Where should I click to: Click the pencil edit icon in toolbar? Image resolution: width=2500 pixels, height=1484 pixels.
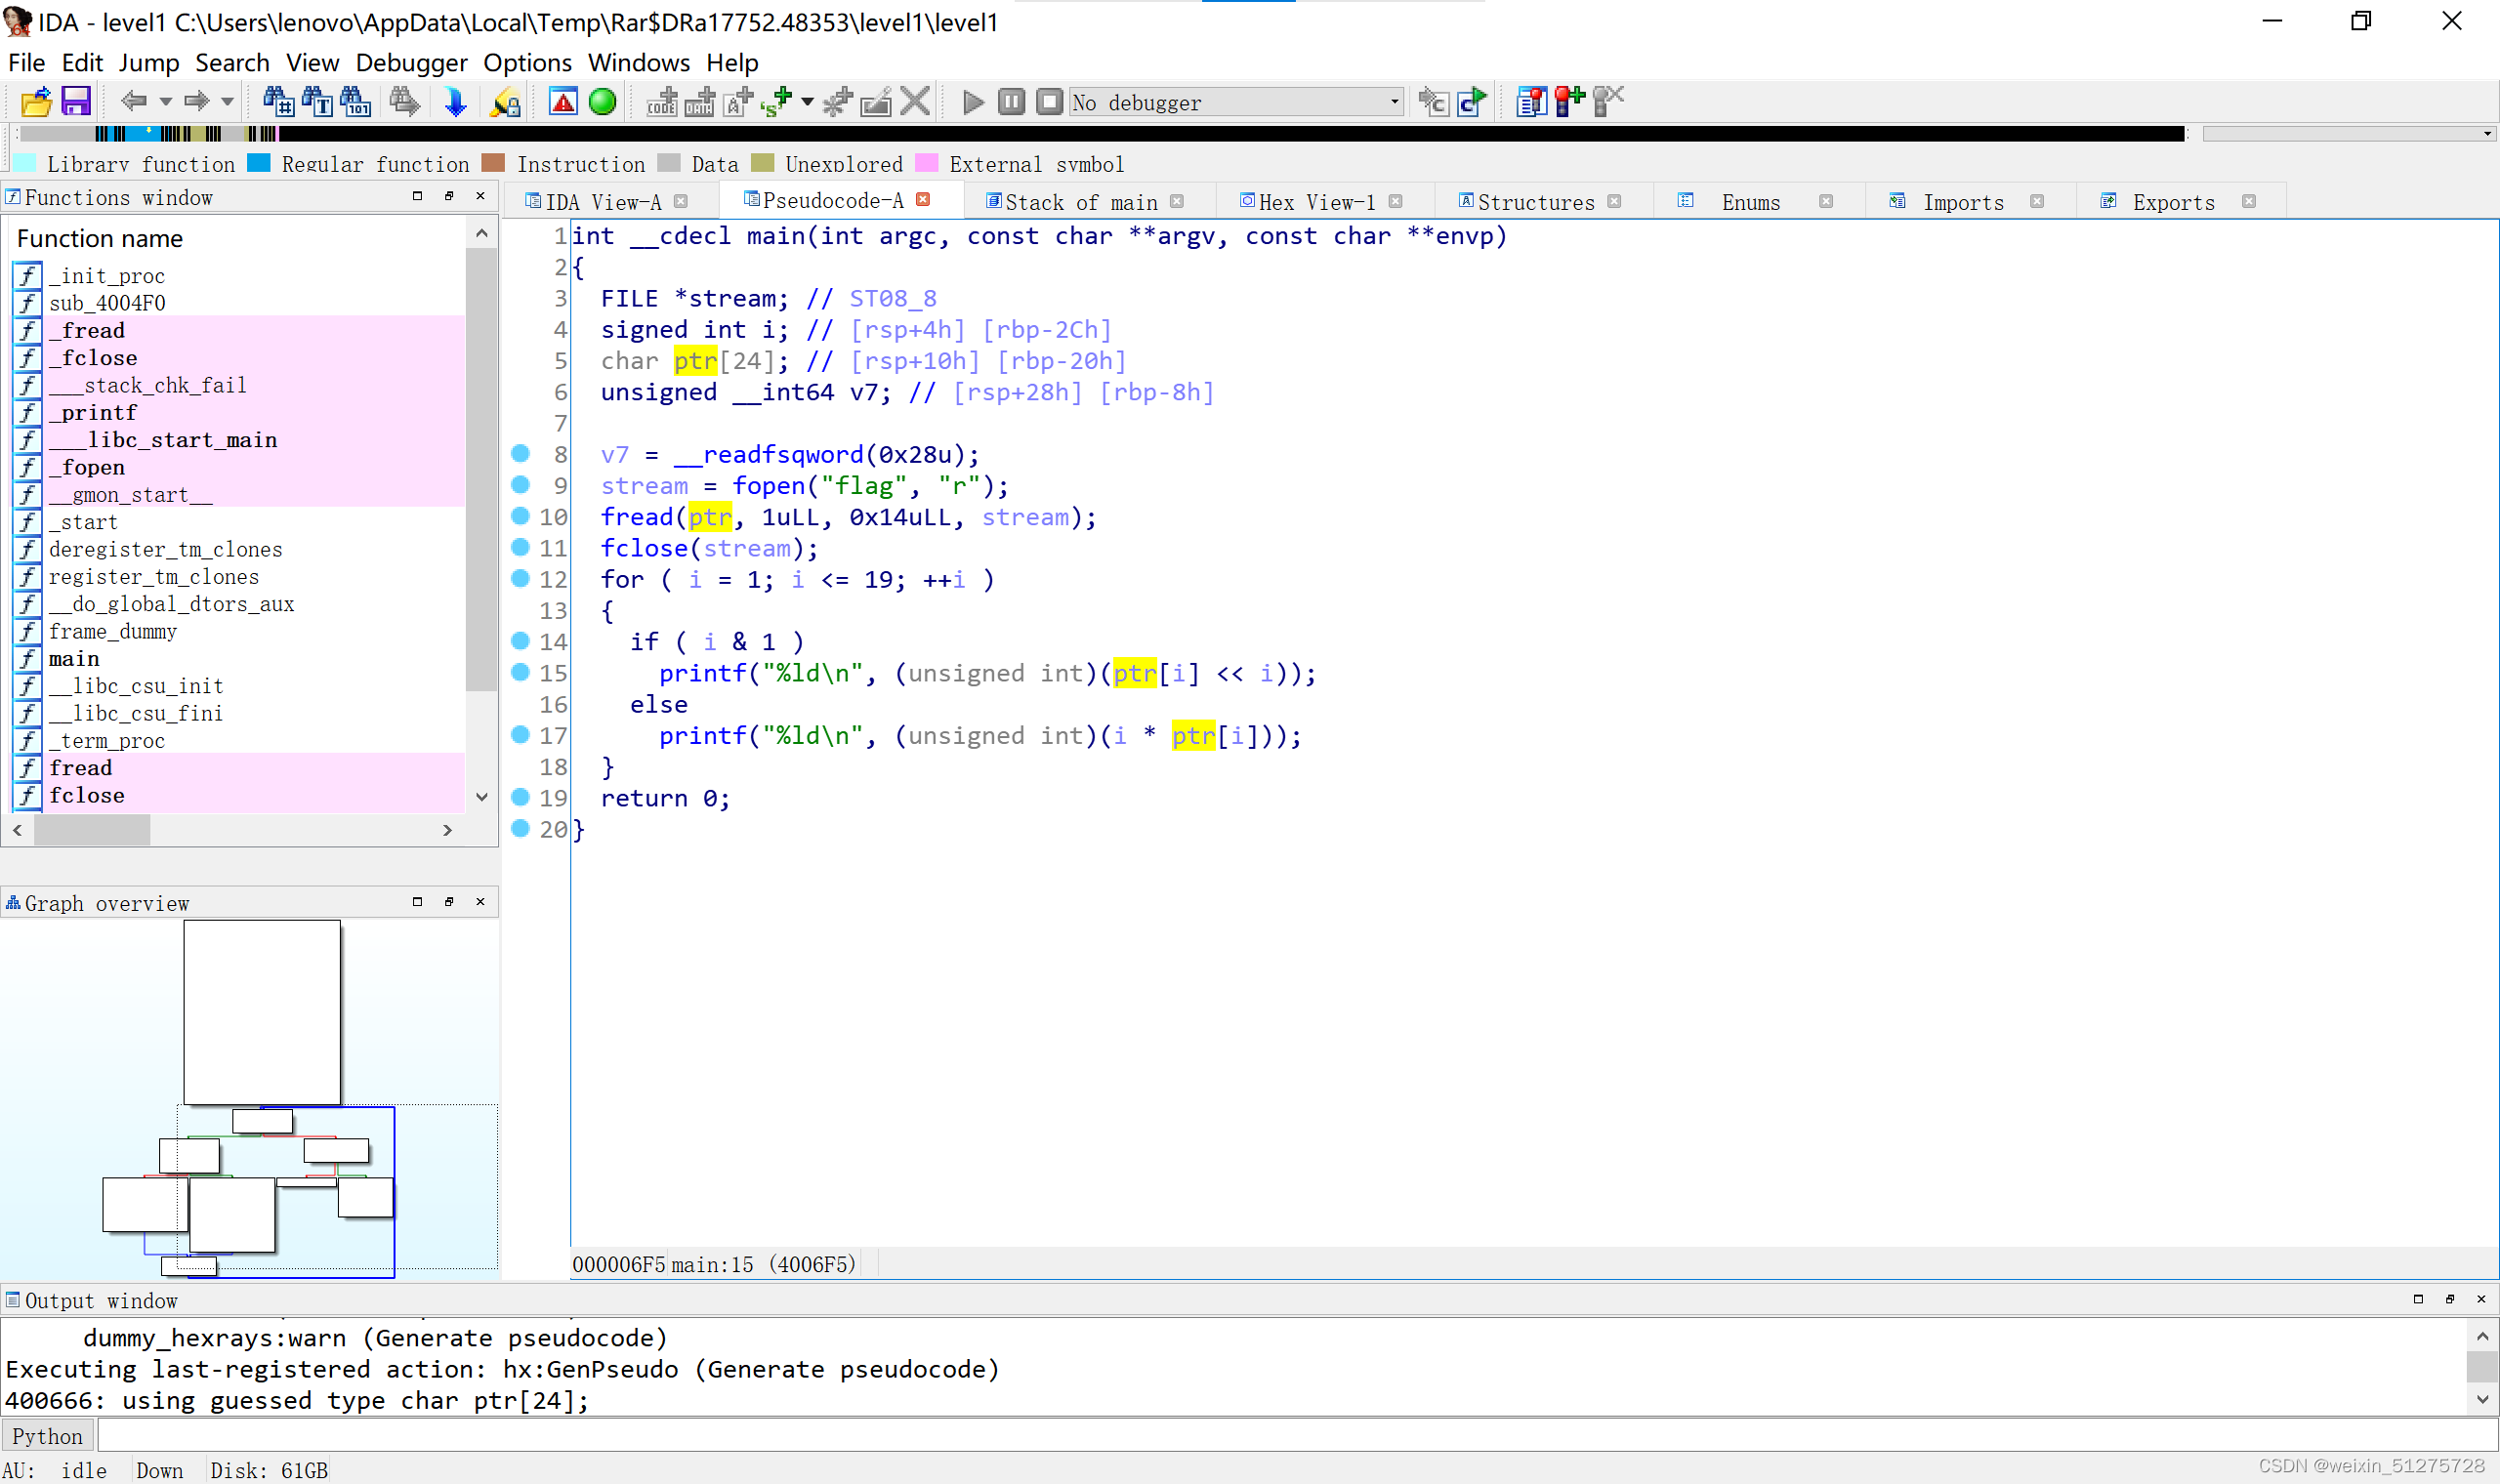876,102
